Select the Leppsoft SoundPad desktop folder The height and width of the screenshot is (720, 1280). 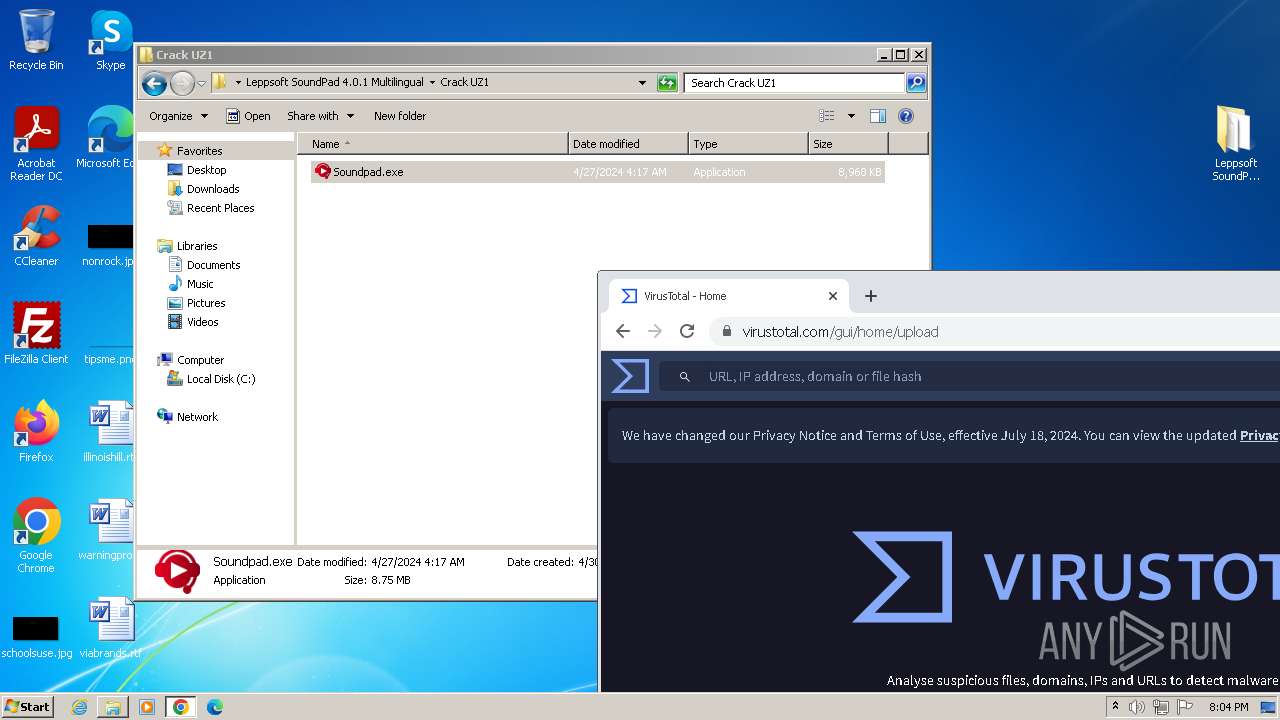point(1235,144)
